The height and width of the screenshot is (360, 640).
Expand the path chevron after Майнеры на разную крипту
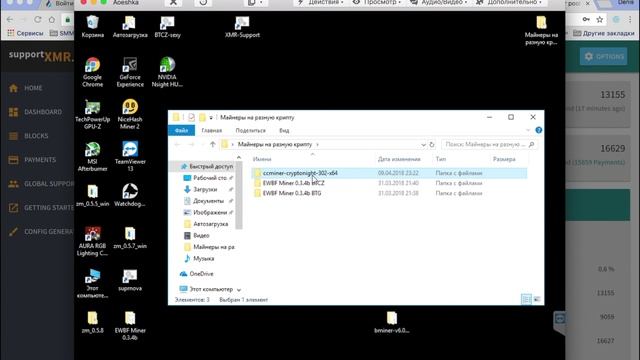tap(318, 144)
